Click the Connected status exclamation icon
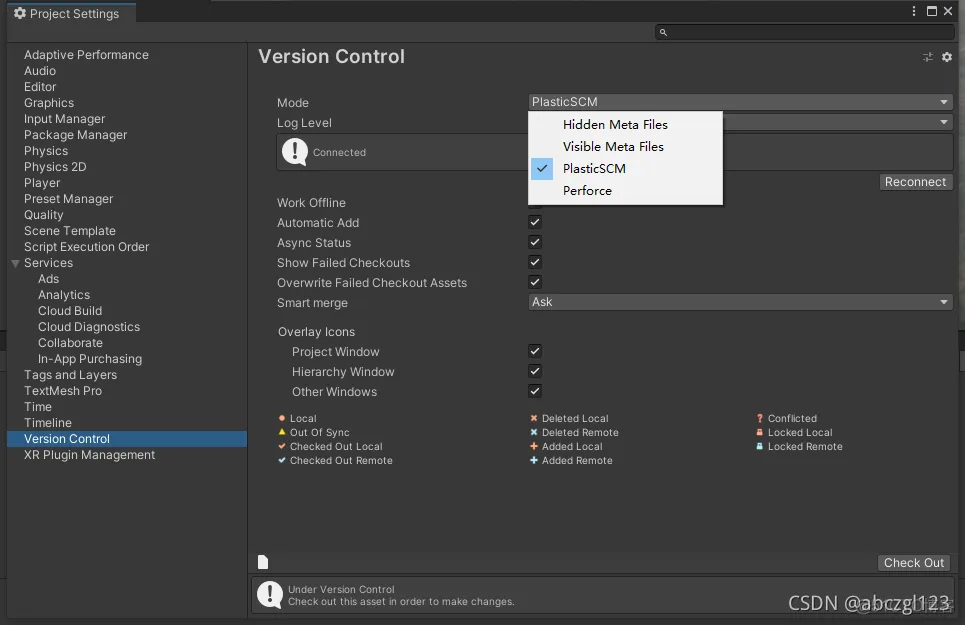The height and width of the screenshot is (625, 965). point(294,151)
